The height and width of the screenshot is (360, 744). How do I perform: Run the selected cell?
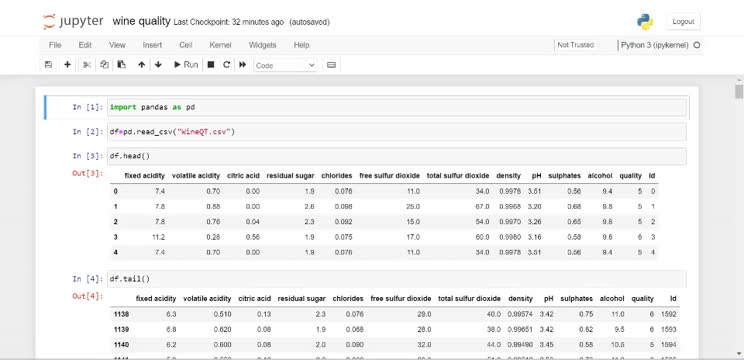point(186,65)
